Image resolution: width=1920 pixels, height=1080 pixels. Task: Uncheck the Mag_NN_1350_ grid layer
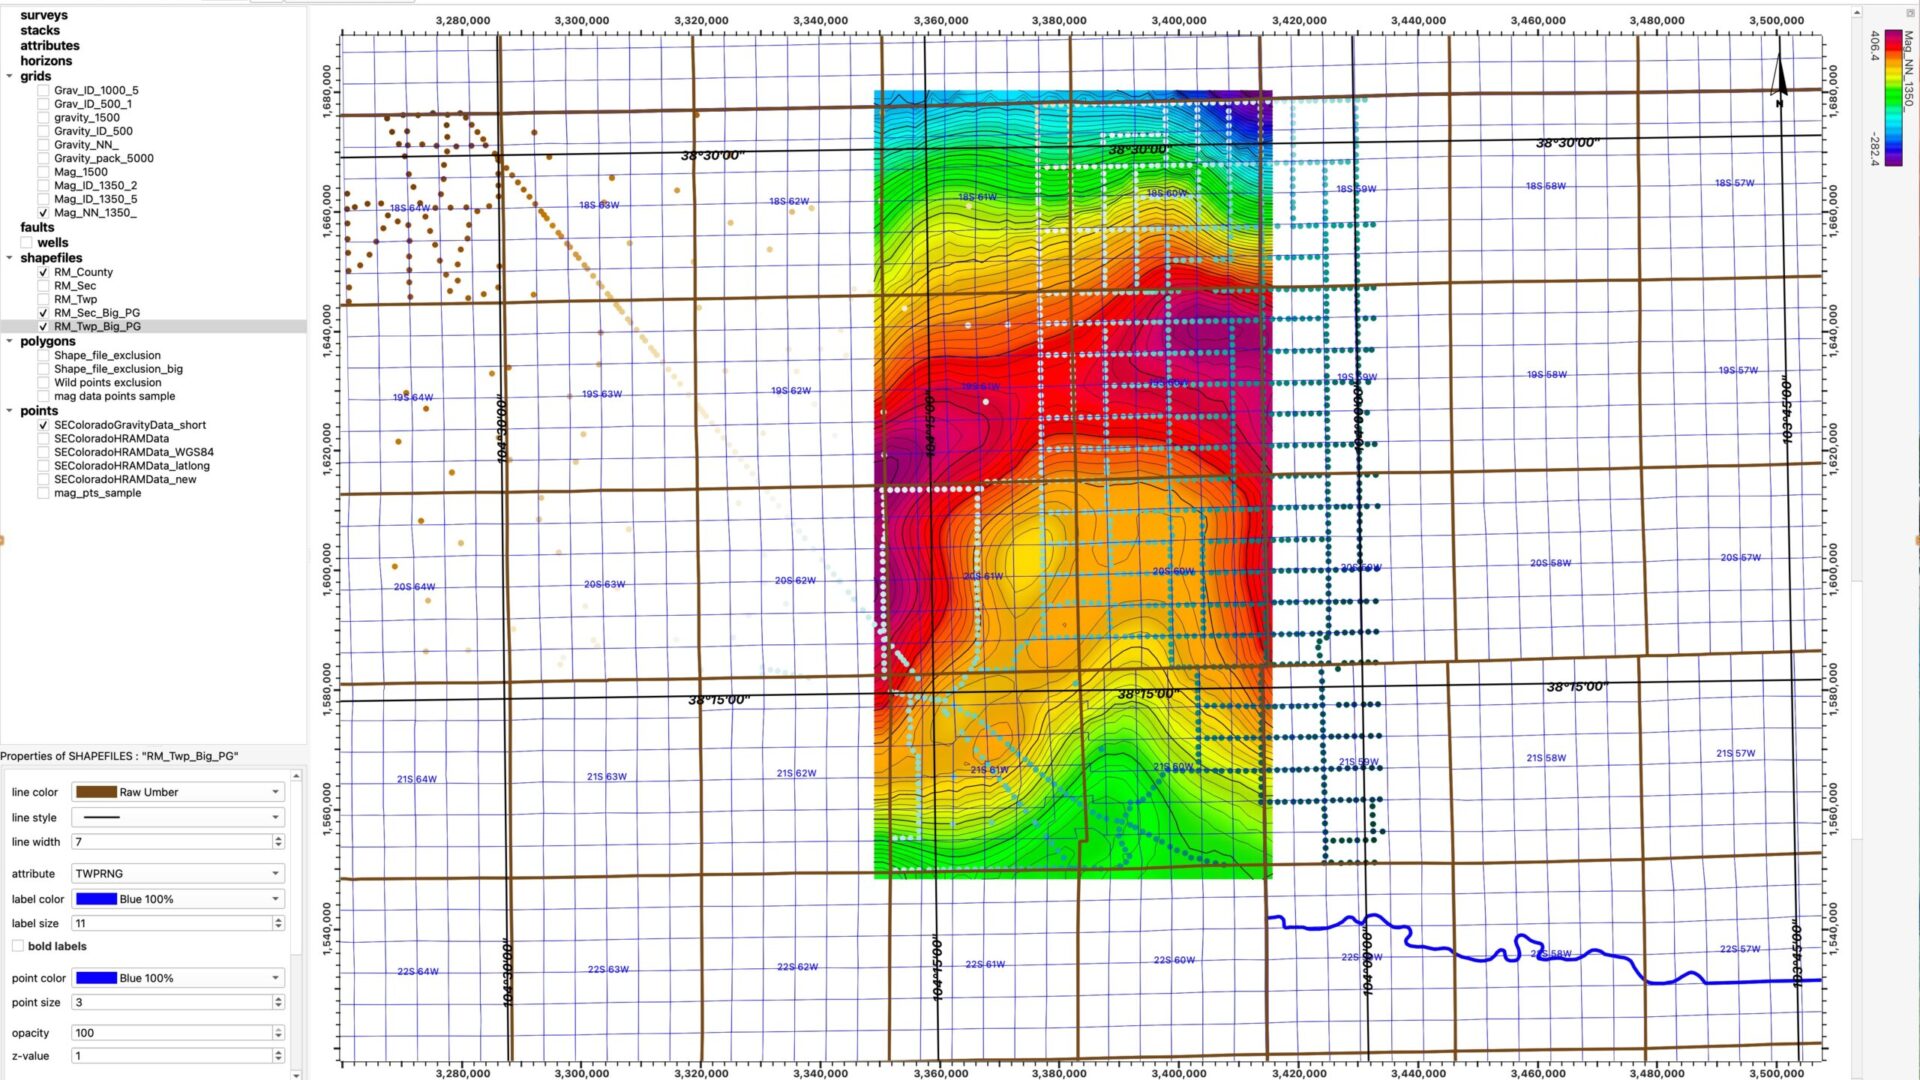point(43,213)
